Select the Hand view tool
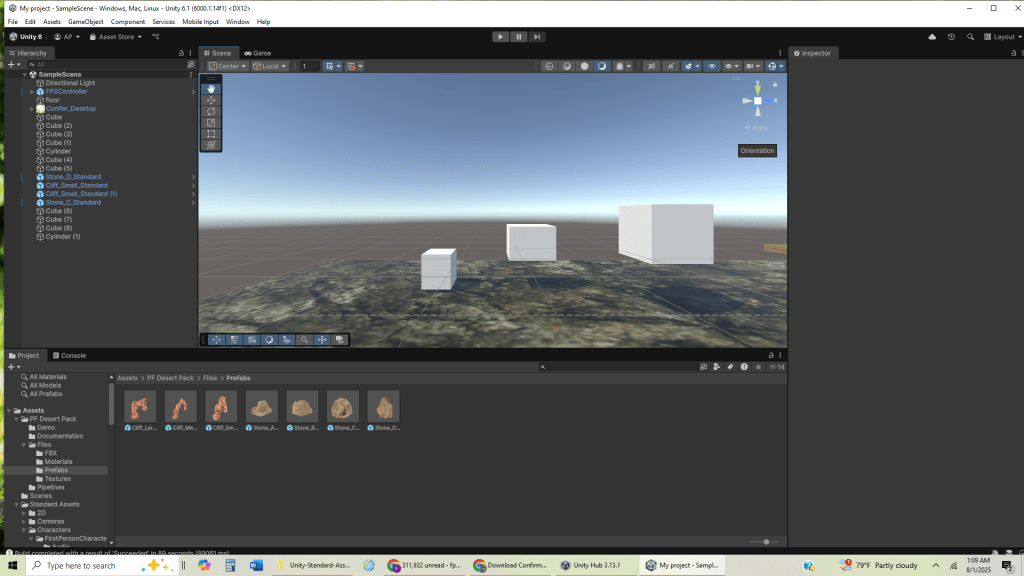 point(211,89)
